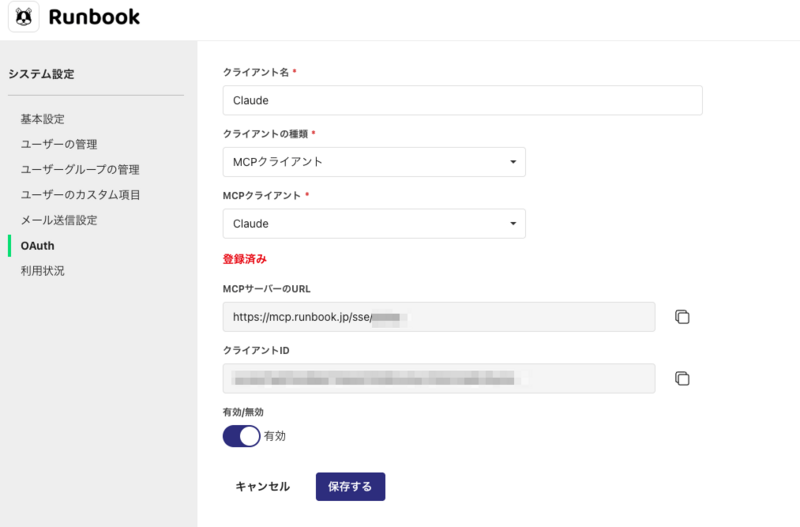Open ユーザーのカスタム項目 page
Image resolution: width=800 pixels, height=527 pixels.
coord(80,194)
